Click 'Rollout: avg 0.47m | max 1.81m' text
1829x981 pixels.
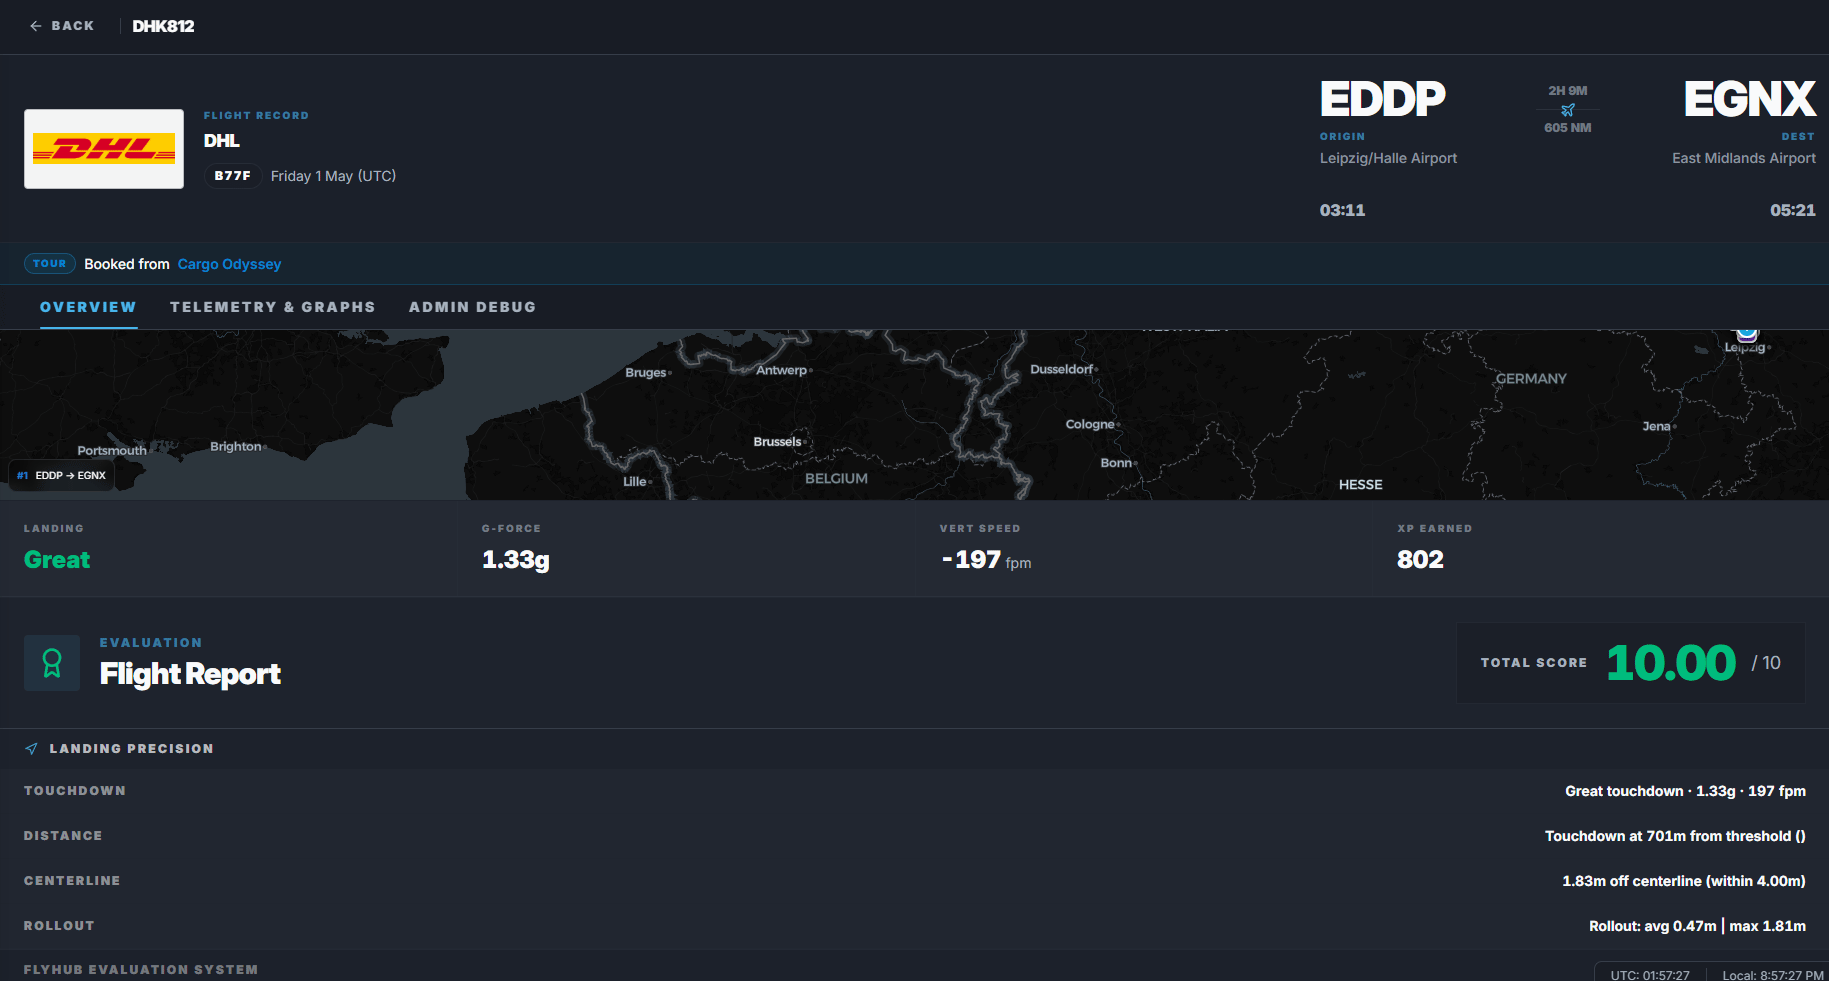tap(1697, 926)
